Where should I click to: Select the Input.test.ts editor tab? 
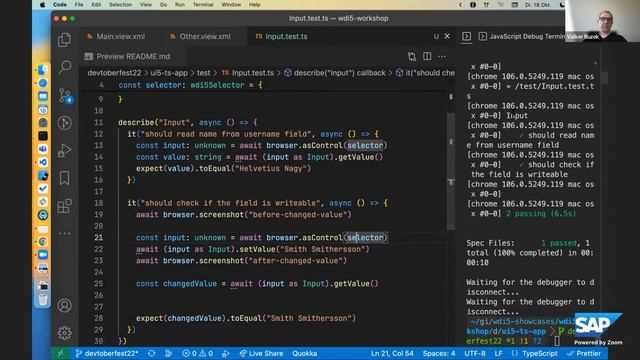click(x=286, y=36)
